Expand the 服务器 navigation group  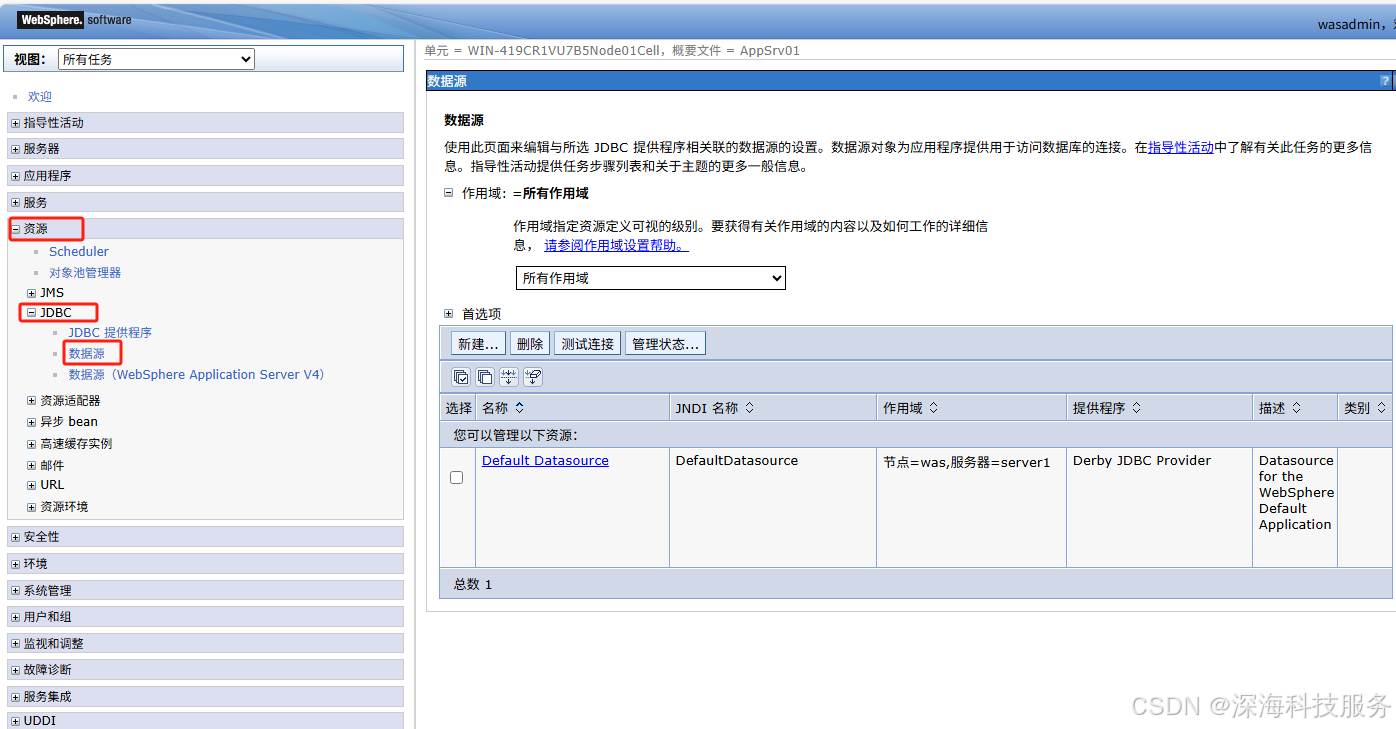(15, 149)
